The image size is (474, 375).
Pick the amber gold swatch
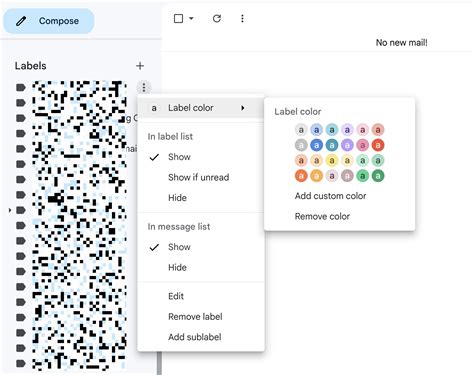316,176
